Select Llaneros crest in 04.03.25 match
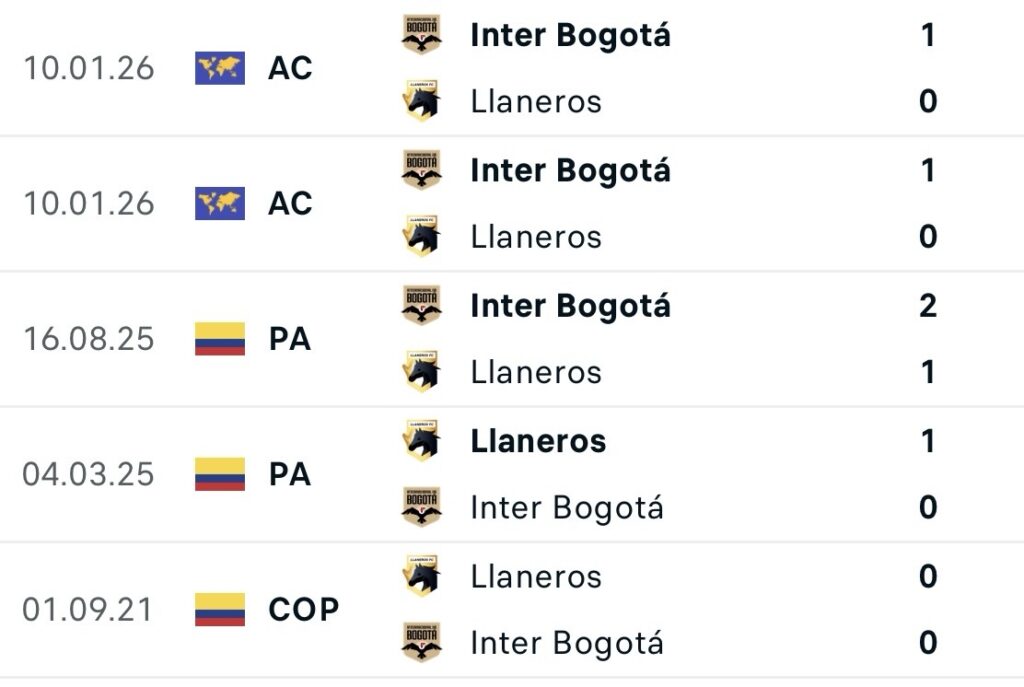This screenshot has width=1024, height=687. click(x=421, y=440)
